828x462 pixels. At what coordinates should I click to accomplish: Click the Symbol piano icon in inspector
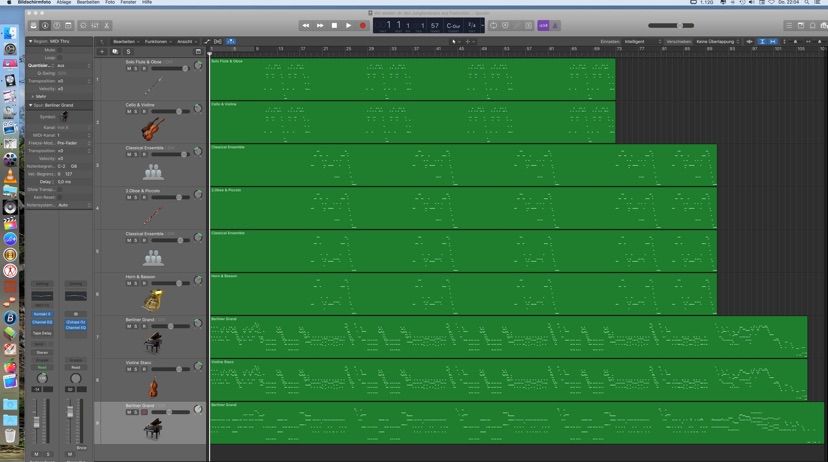click(x=64, y=117)
